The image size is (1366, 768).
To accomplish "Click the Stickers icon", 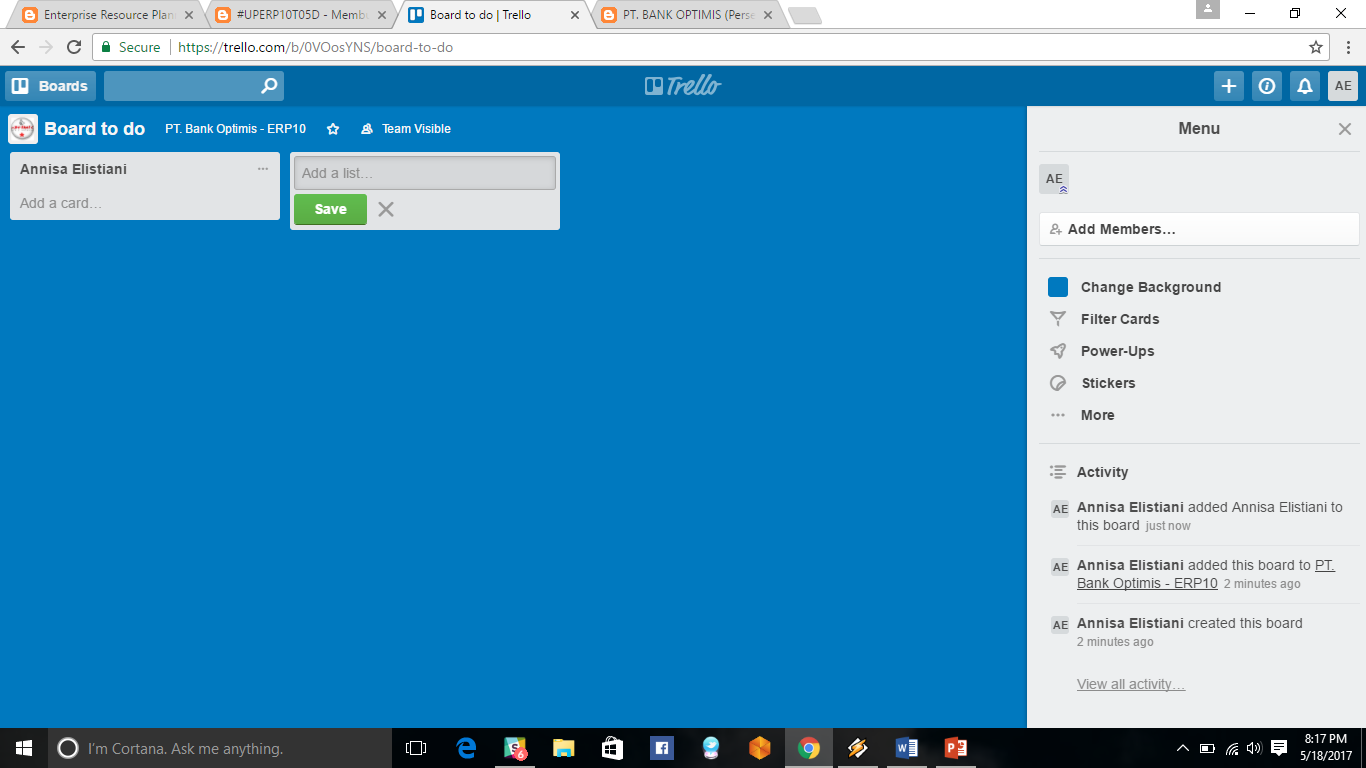I will coord(1058,383).
